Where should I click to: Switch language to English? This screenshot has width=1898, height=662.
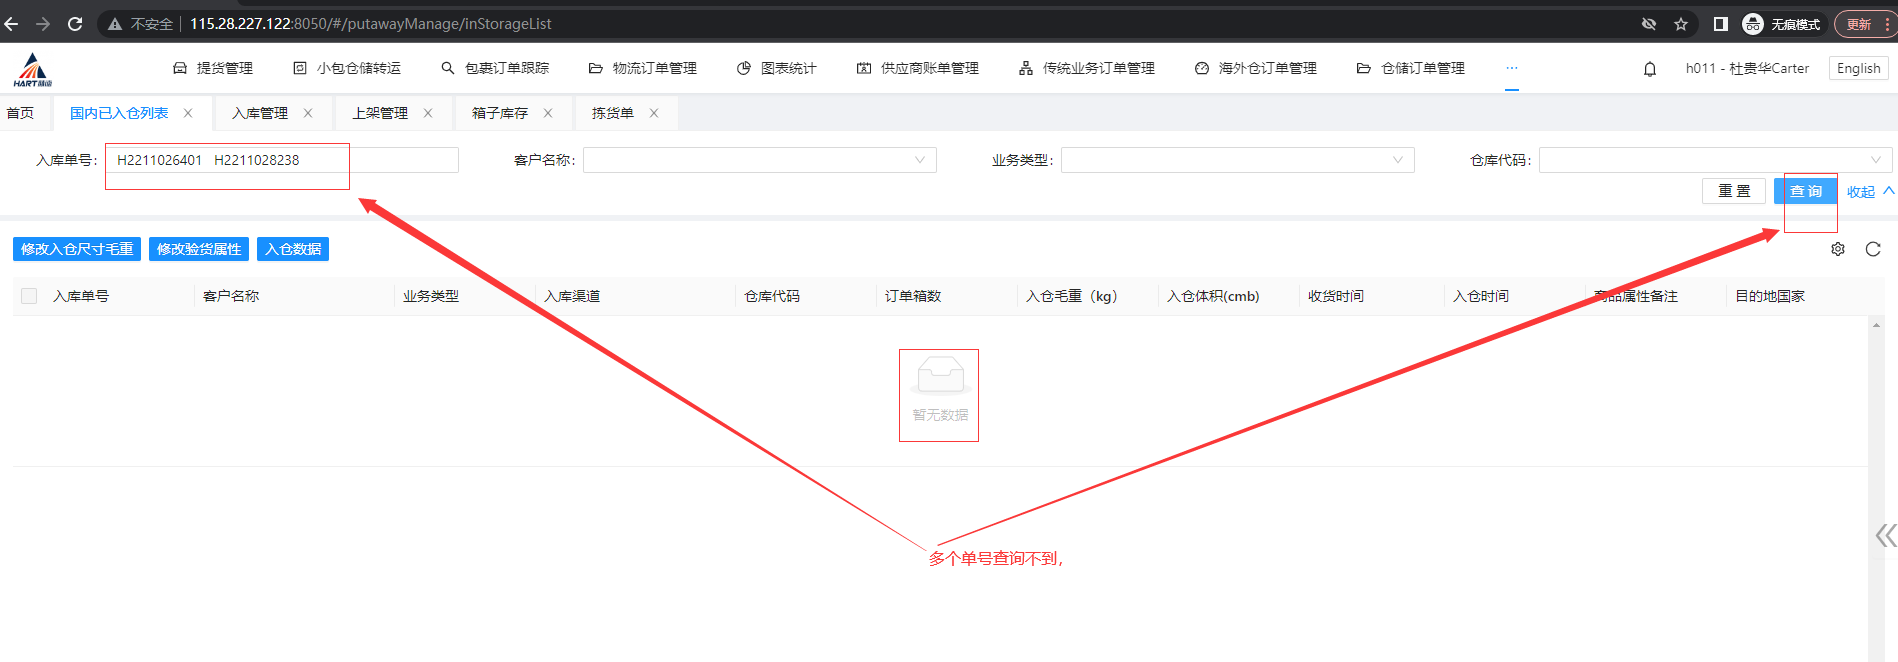[x=1858, y=68]
